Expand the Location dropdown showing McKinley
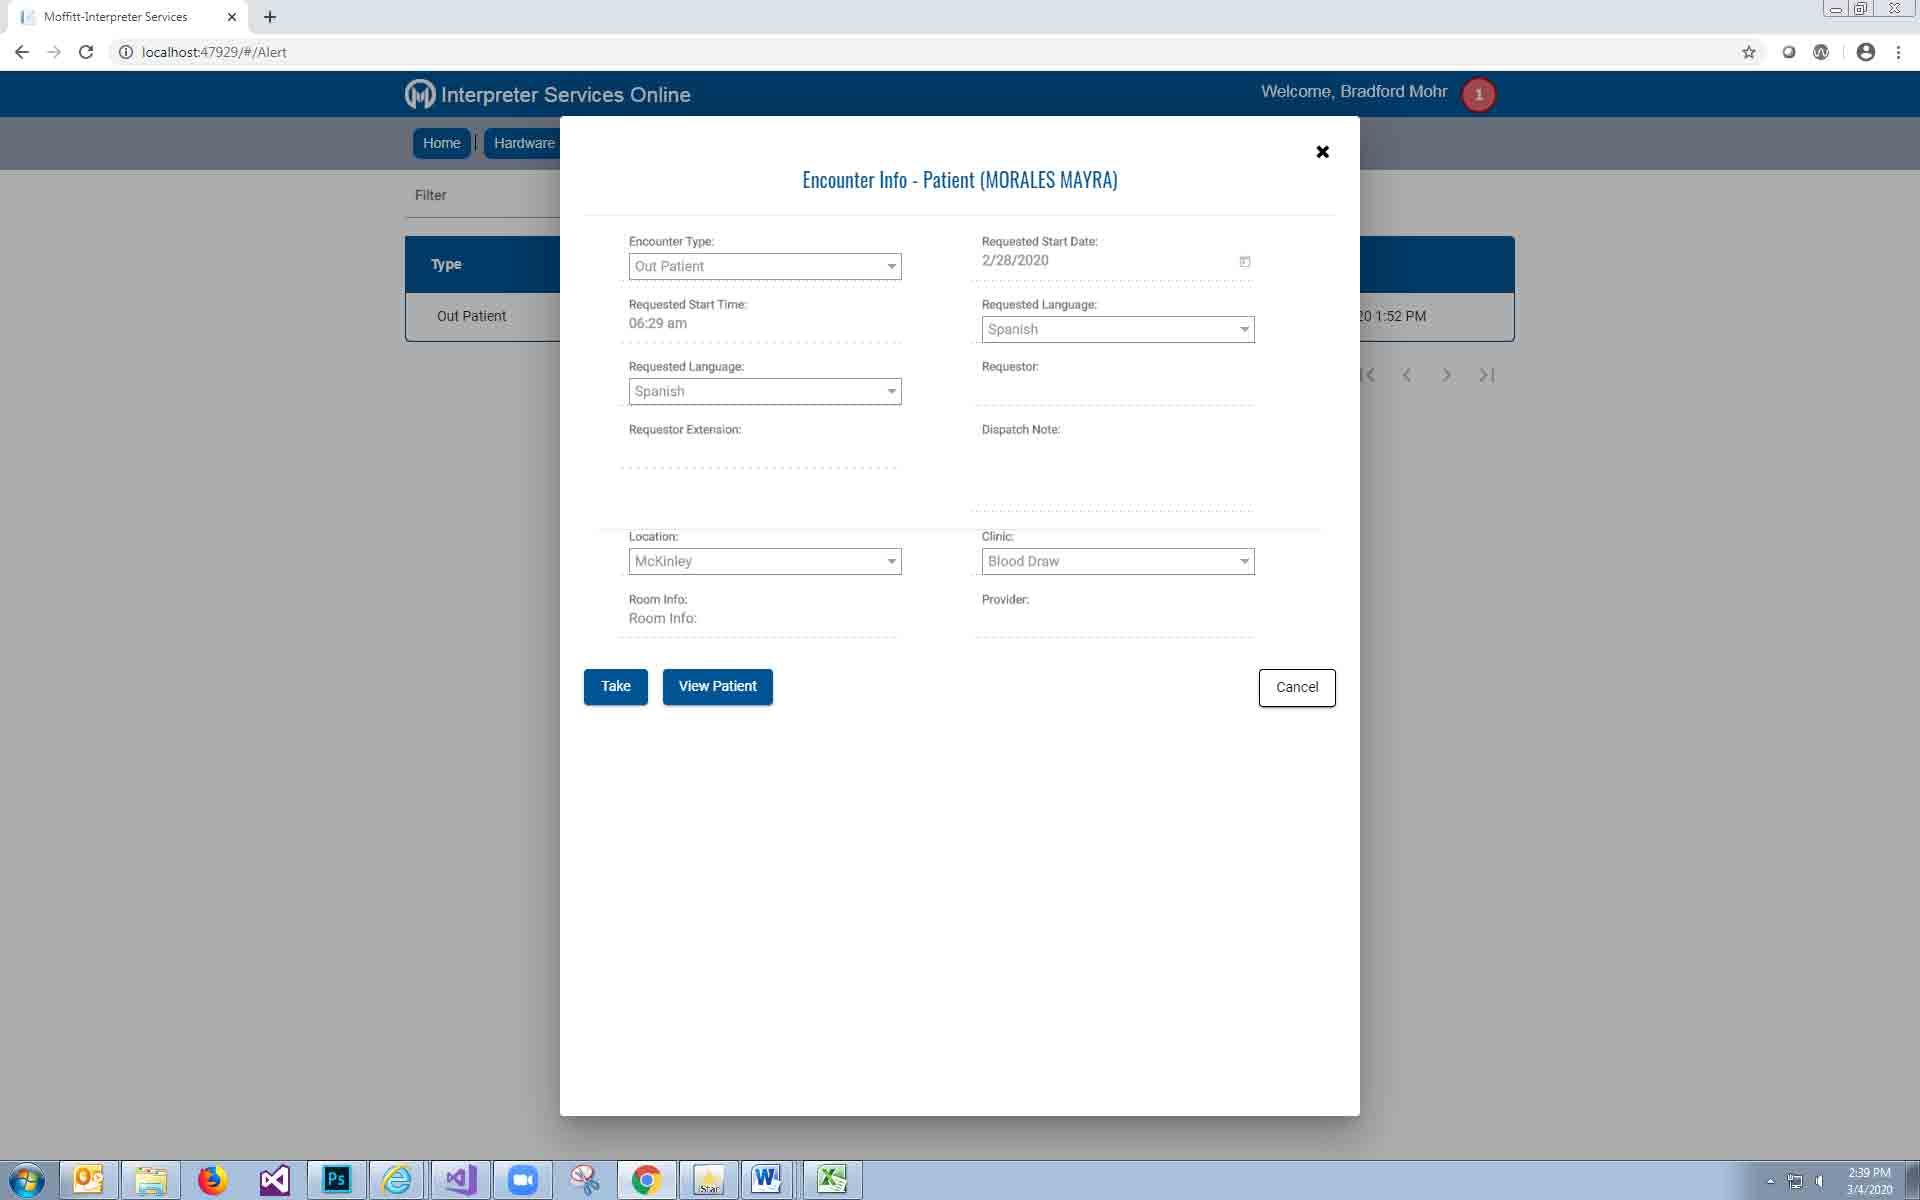This screenshot has width=1920, height=1200. [765, 561]
